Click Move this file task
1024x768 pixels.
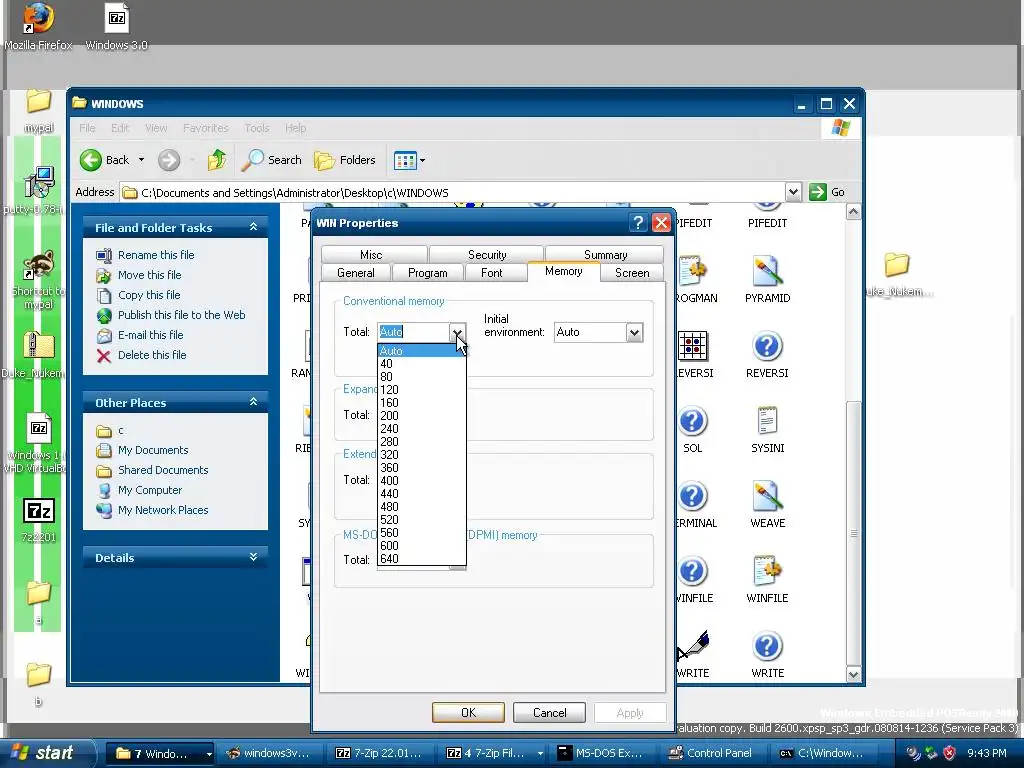pyautogui.click(x=149, y=275)
